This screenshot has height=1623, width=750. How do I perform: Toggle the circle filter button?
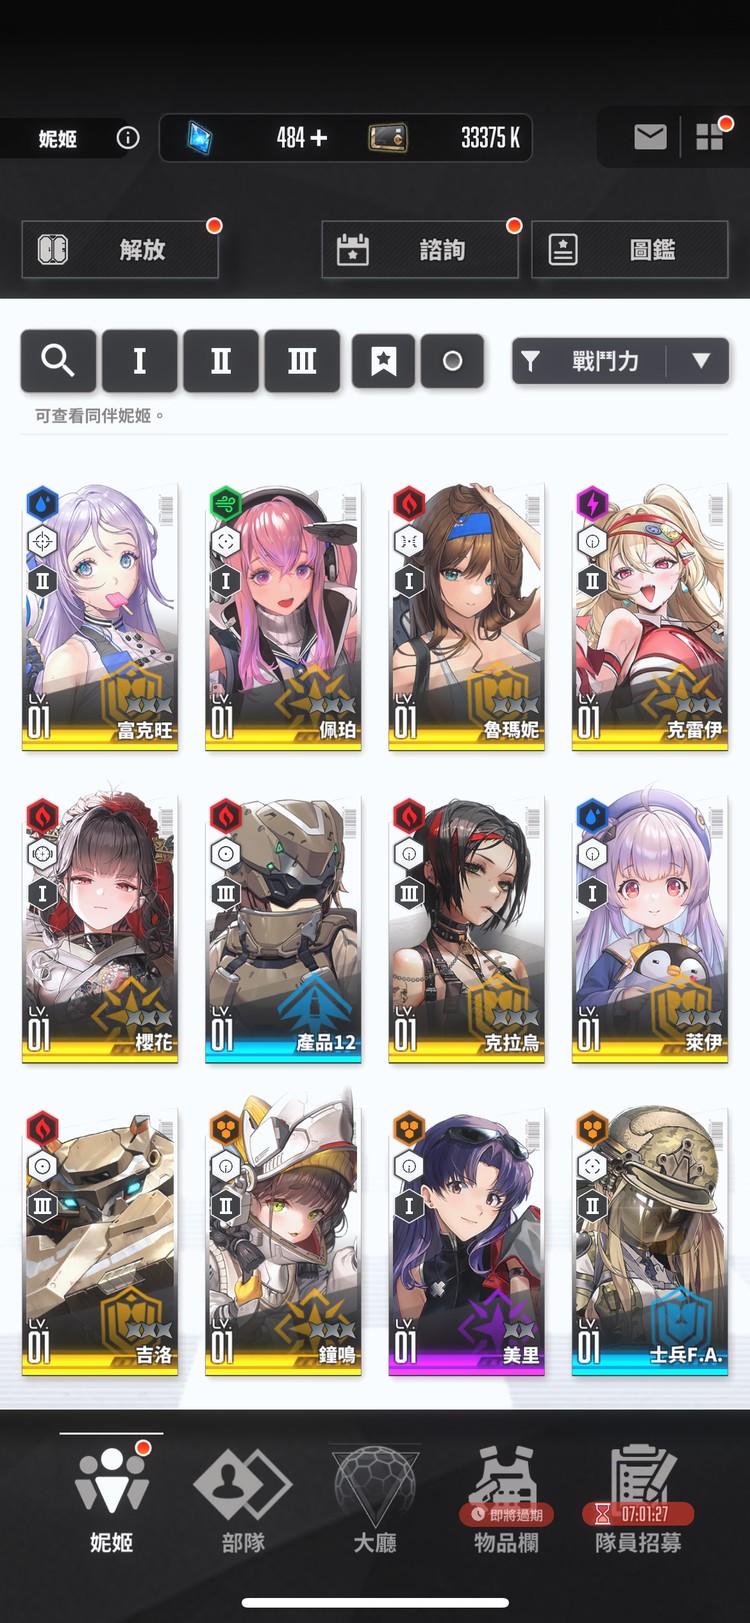point(452,361)
